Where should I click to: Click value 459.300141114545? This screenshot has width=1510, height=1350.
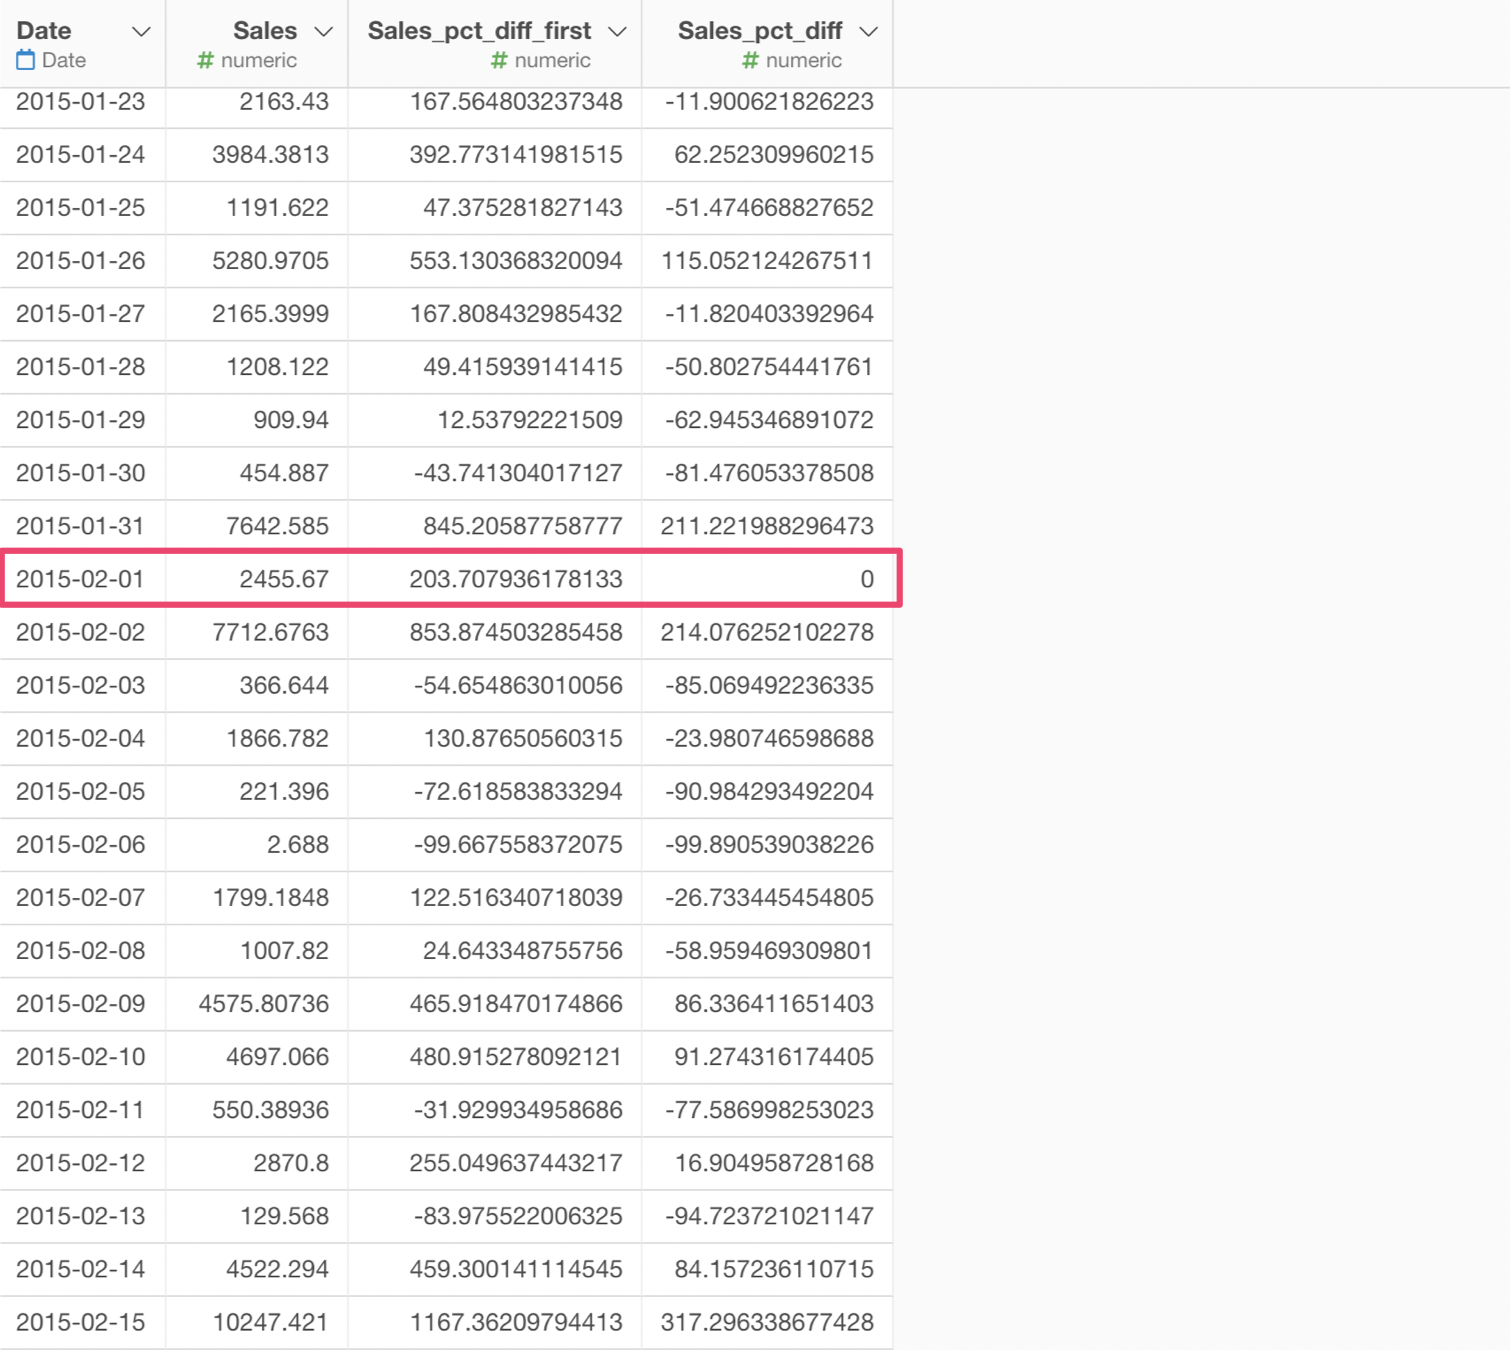click(516, 1268)
